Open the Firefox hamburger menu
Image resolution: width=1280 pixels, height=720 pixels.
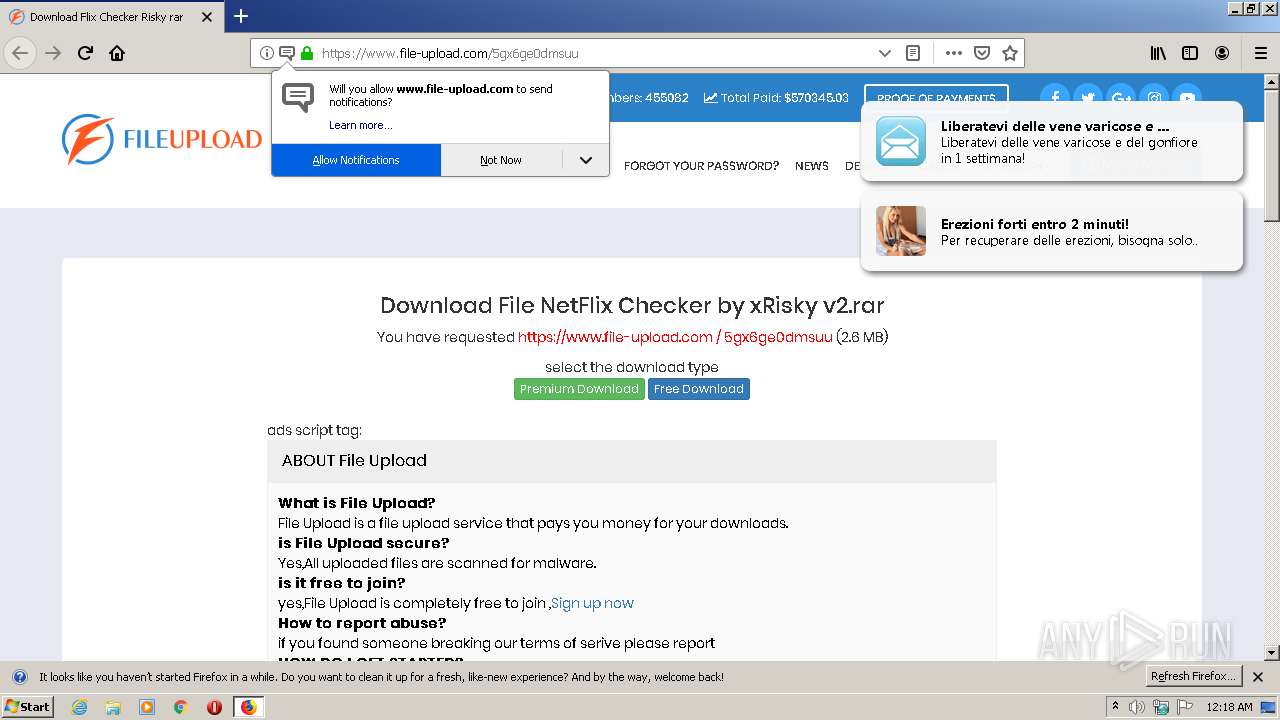1261,53
